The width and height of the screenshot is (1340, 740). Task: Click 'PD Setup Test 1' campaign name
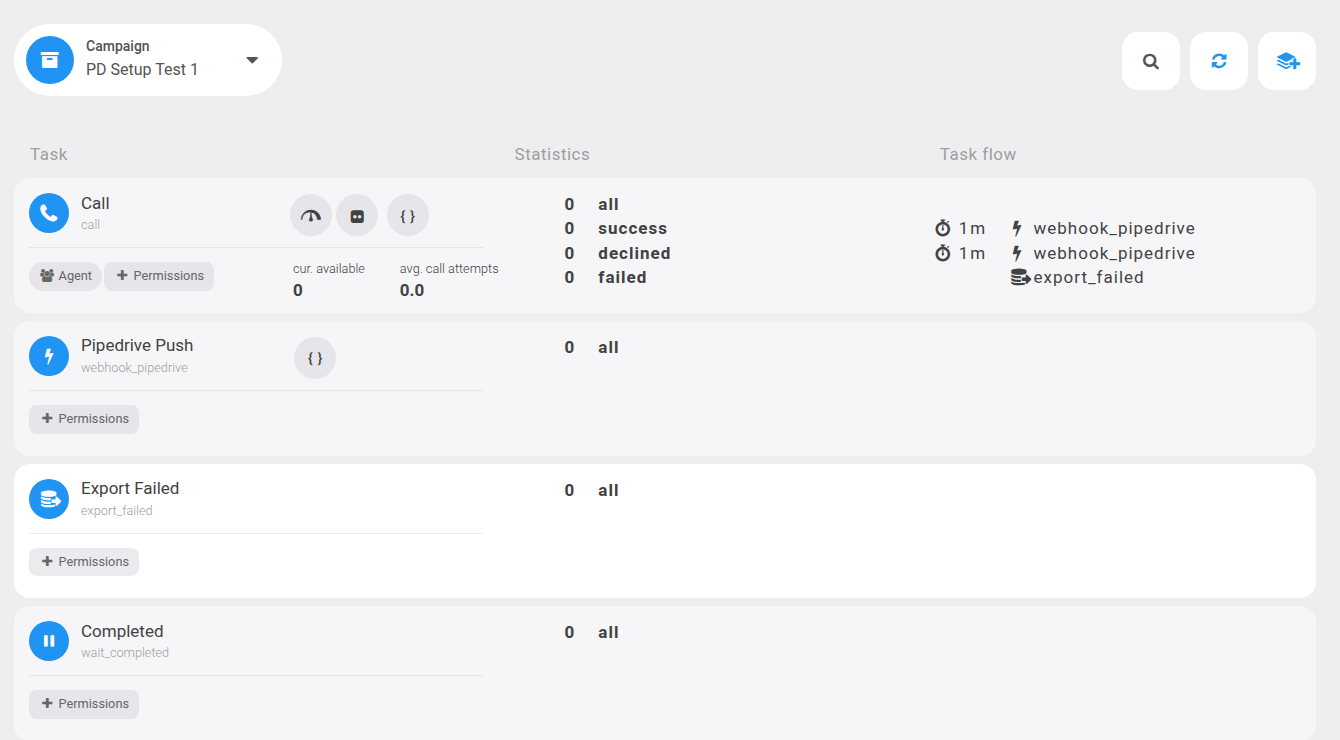tap(142, 70)
